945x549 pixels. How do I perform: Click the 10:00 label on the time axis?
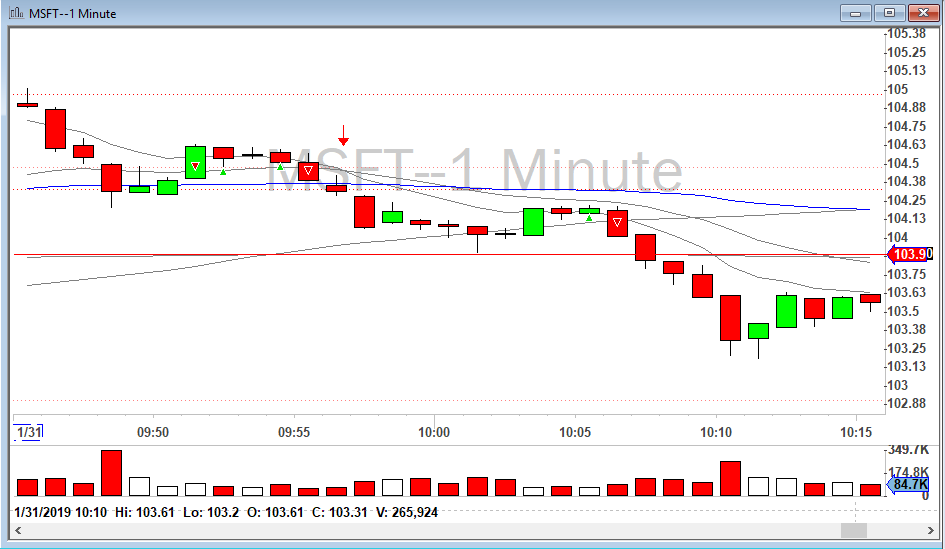[x=434, y=432]
